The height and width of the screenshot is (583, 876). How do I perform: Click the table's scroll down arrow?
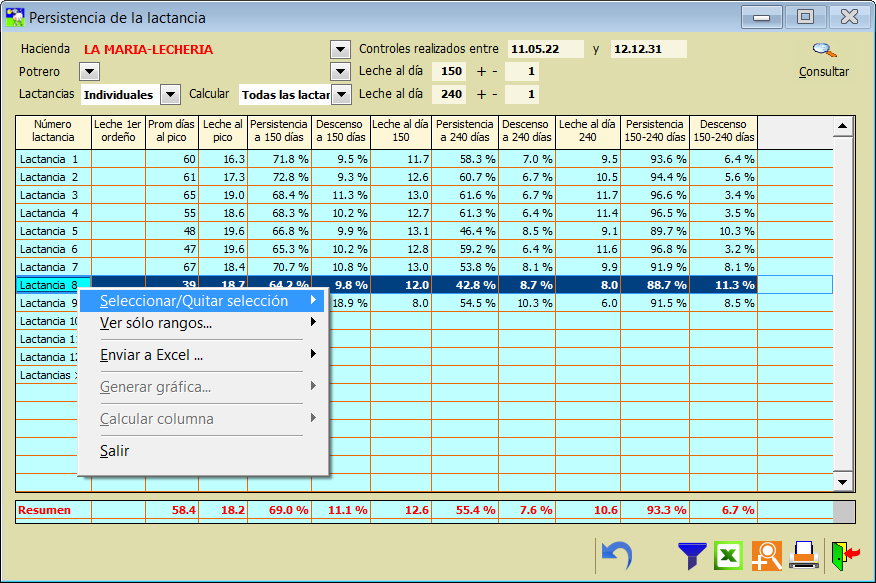pyautogui.click(x=842, y=482)
